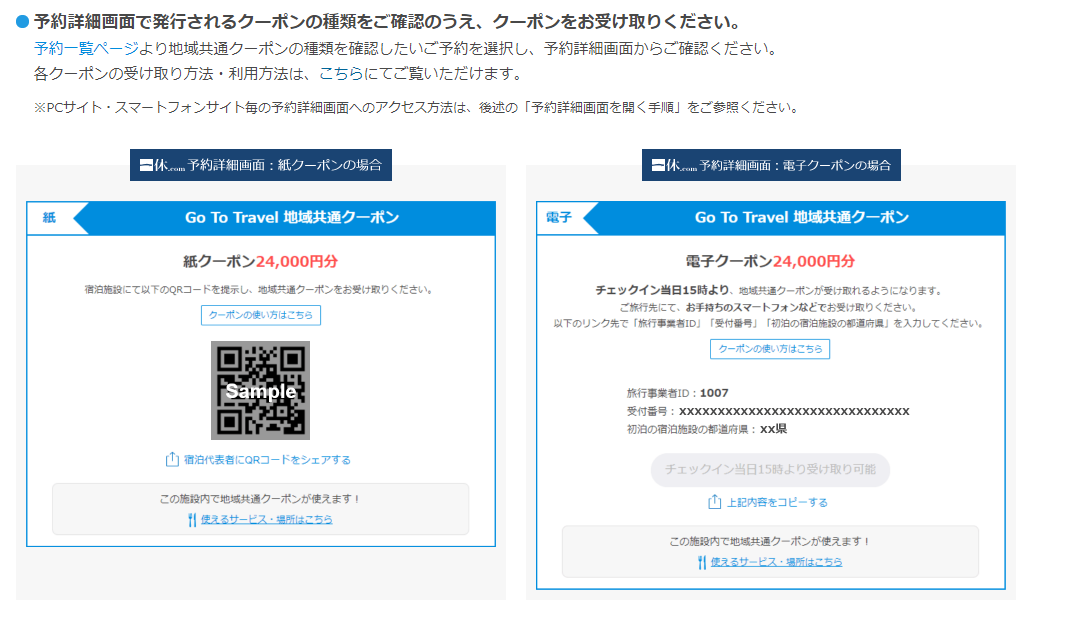Image resolution: width=1078 pixels, height=643 pixels.
Task: Click the 紙 label tag
Action: 50,218
